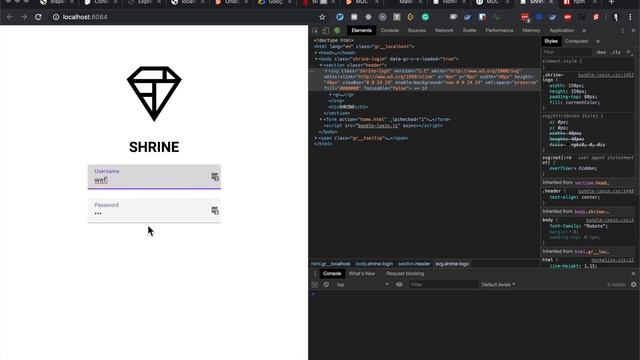Click the console Filter input

click(x=444, y=284)
